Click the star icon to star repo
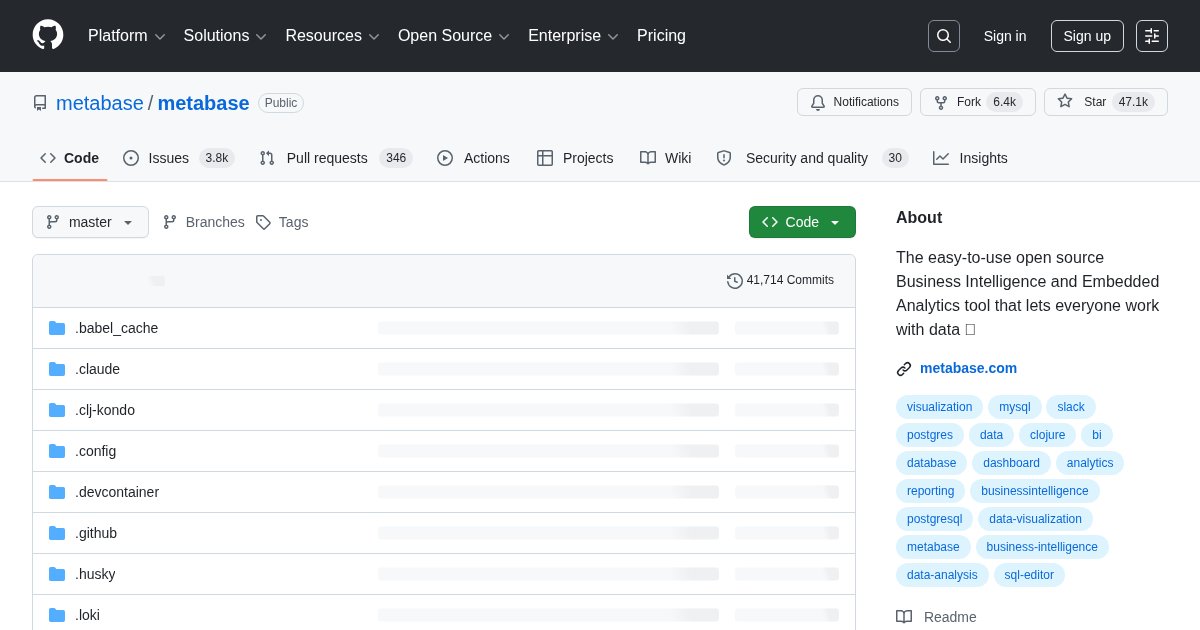Screen dimensions: 1200x630 pos(1065,101)
